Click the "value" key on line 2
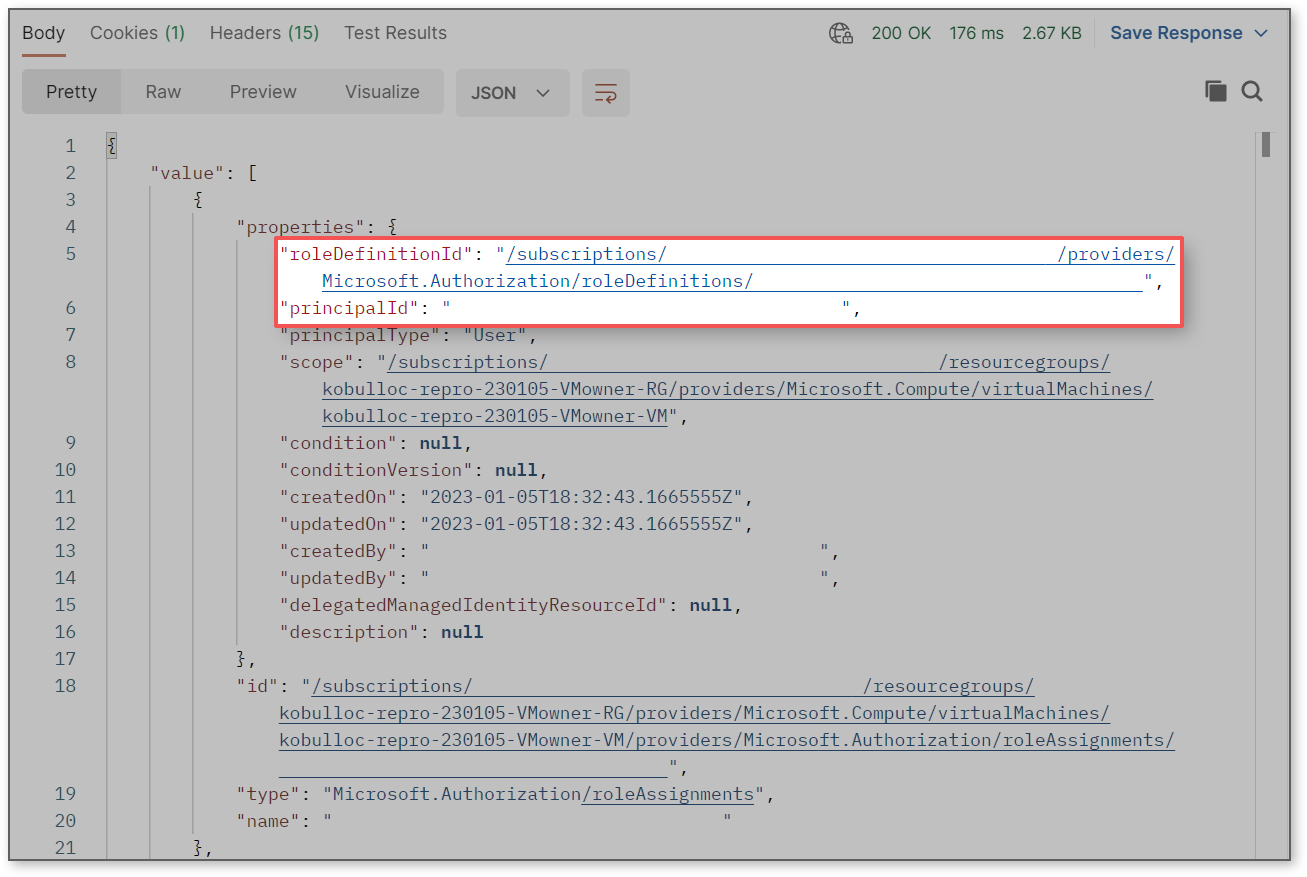1307x877 pixels. pos(188,173)
